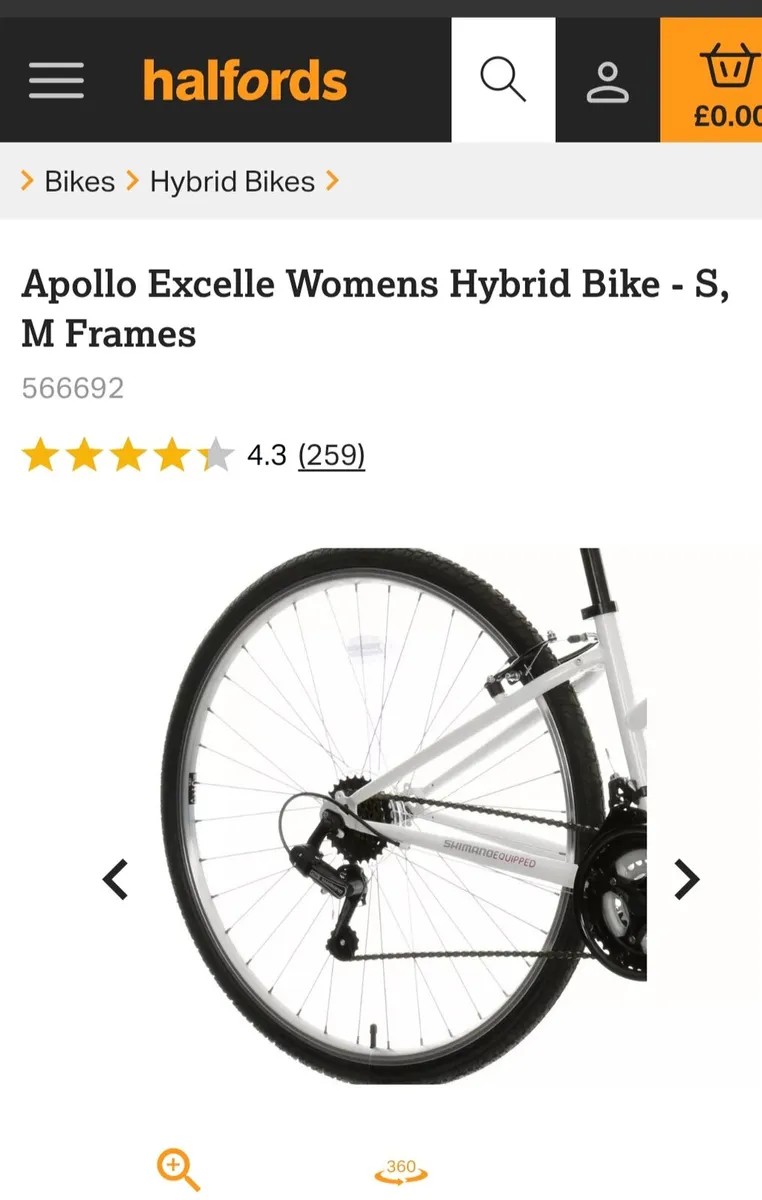Click the 4.3 rating score
This screenshot has height=1200, width=762.
(267, 456)
